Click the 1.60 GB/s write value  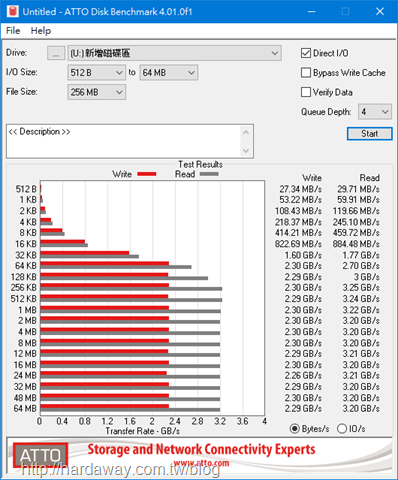303,255
